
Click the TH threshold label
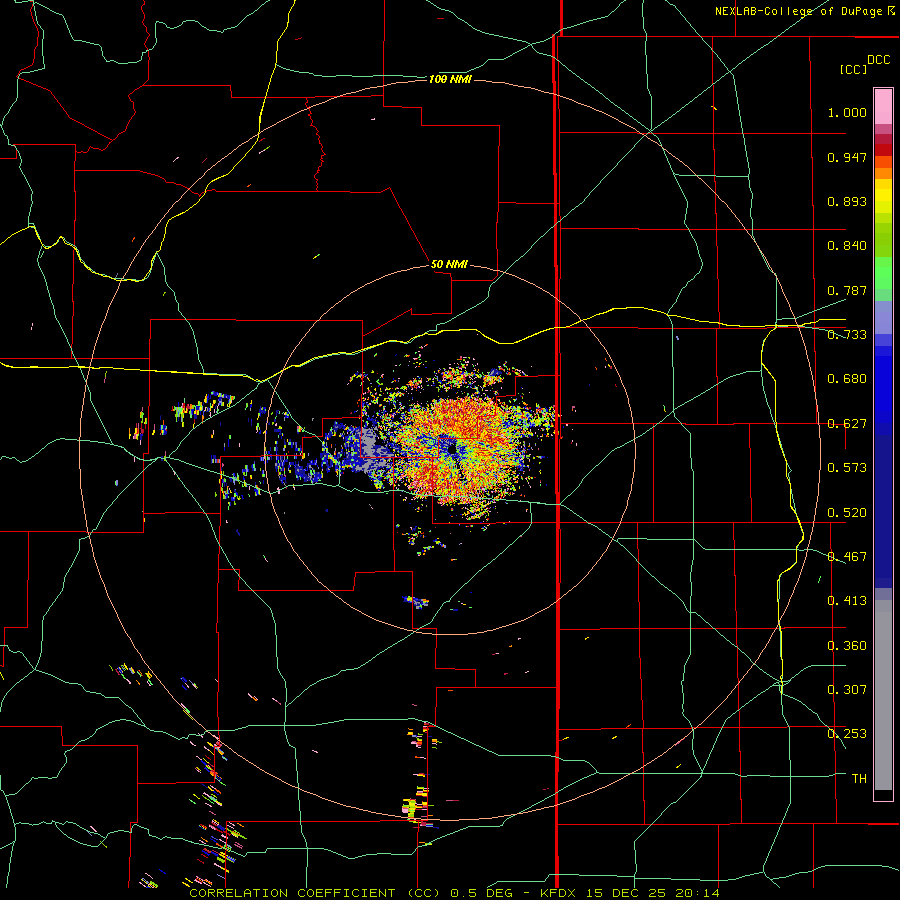pyautogui.click(x=859, y=779)
